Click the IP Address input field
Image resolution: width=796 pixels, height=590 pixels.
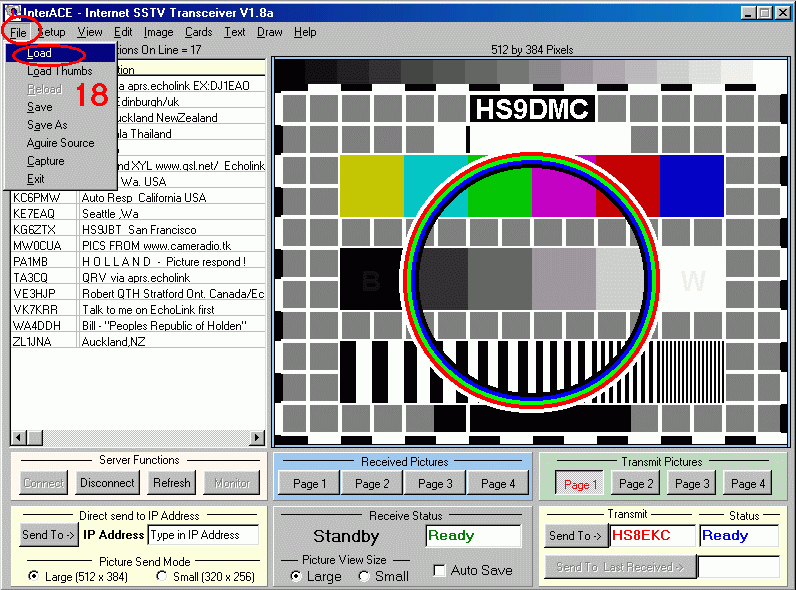tap(203, 535)
